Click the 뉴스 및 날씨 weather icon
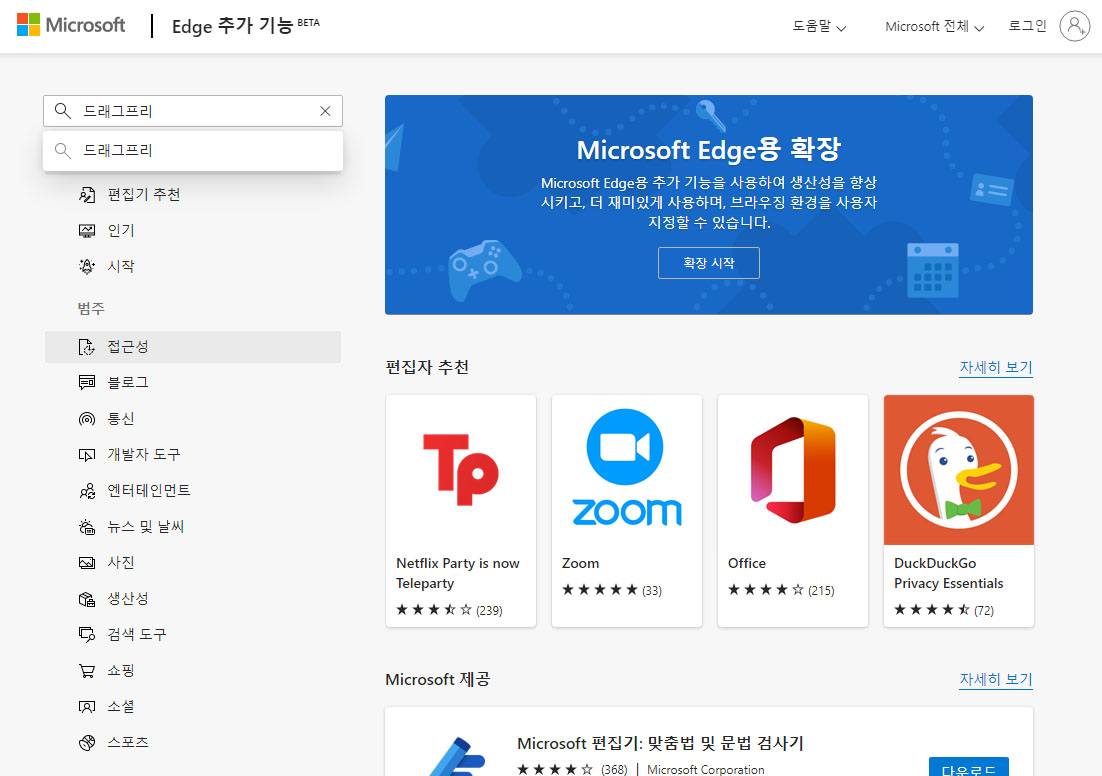Screen dimensions: 1102x776 click(x=87, y=526)
